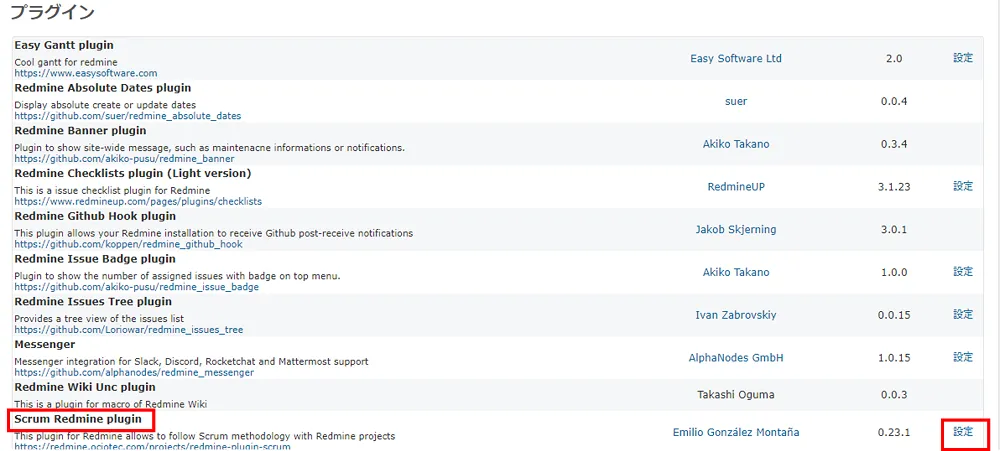Select the Redmine Github Hook plugin title

pyautogui.click(x=95, y=216)
